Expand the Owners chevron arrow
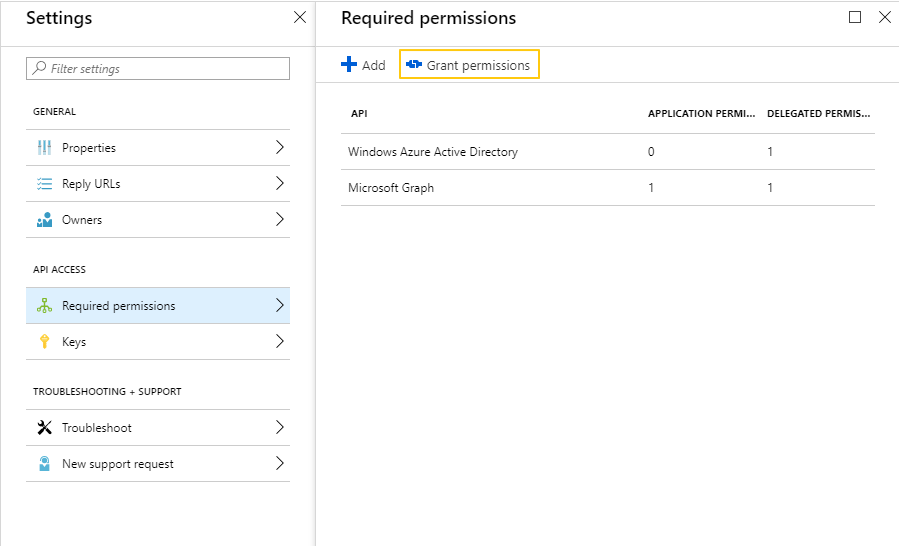899x546 pixels. pyautogui.click(x=279, y=219)
